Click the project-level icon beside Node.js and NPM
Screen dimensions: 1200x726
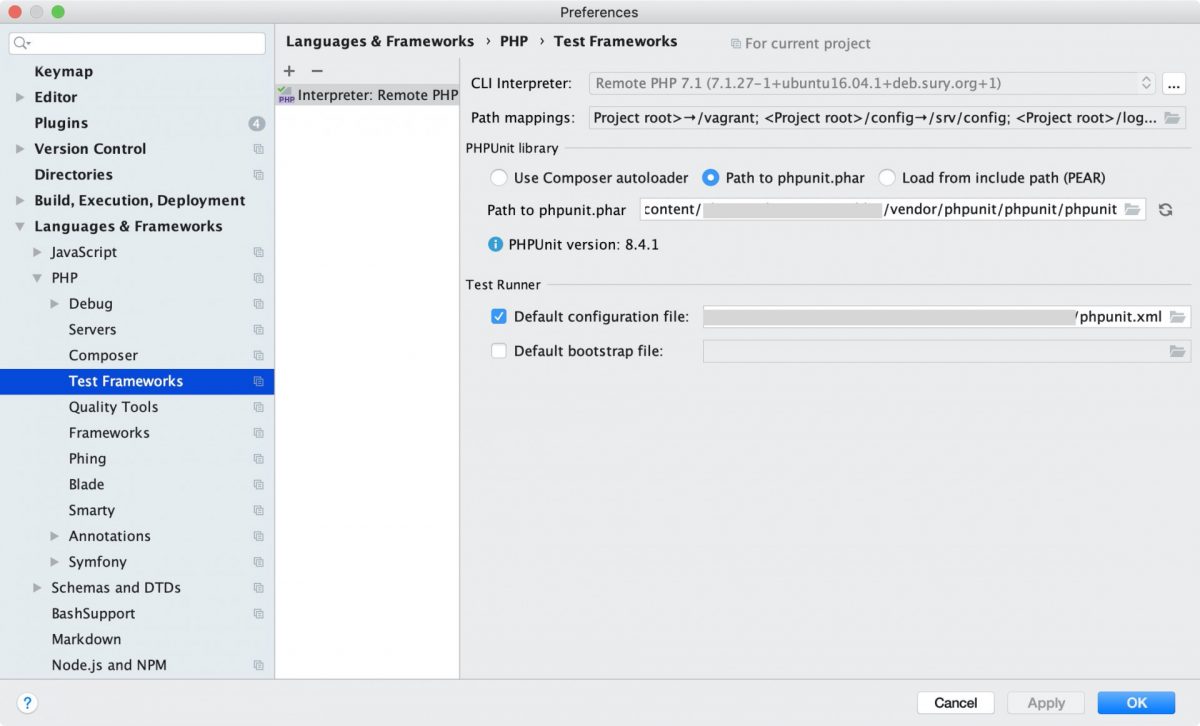point(258,666)
